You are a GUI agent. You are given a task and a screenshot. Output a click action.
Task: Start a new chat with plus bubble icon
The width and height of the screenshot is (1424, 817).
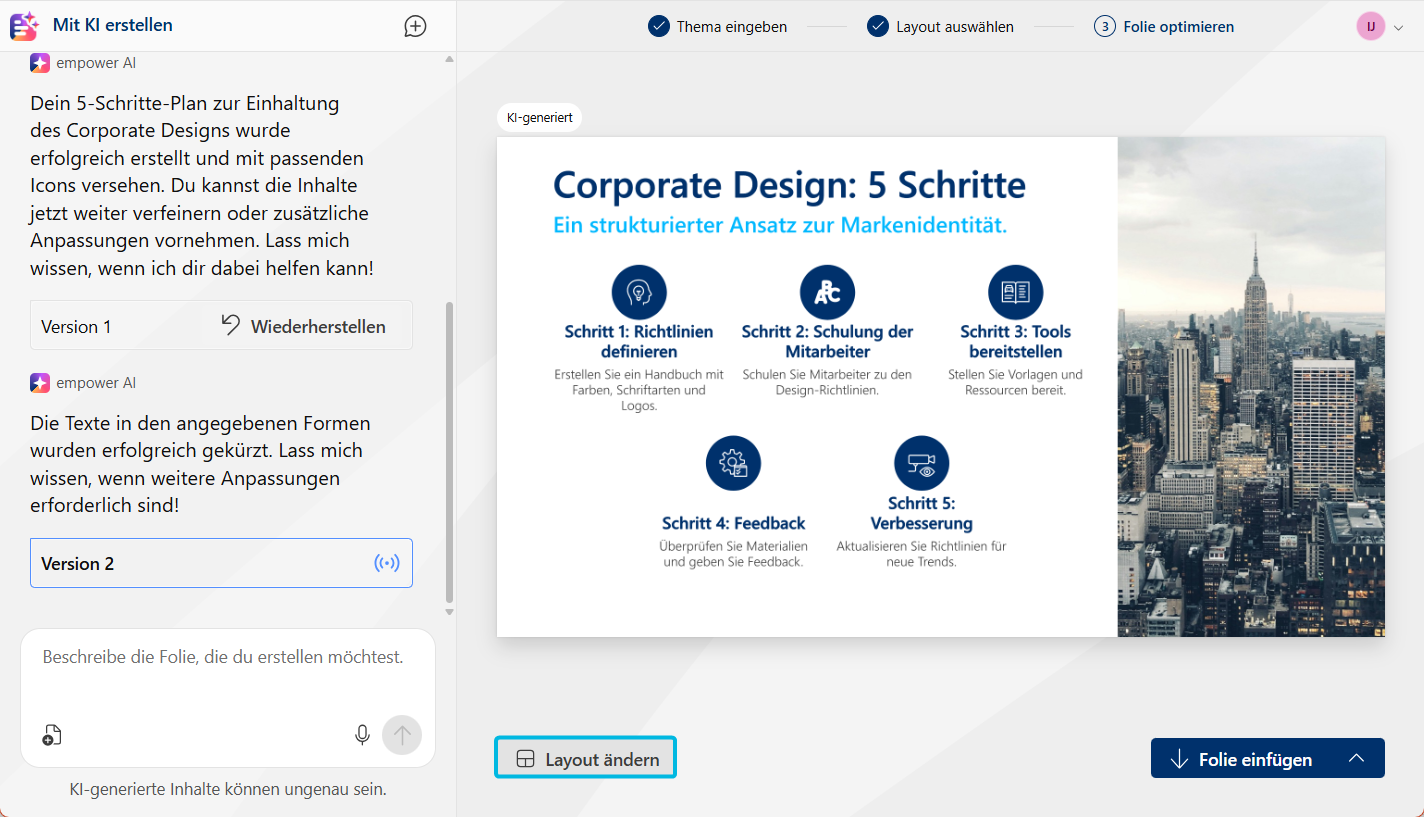415,27
